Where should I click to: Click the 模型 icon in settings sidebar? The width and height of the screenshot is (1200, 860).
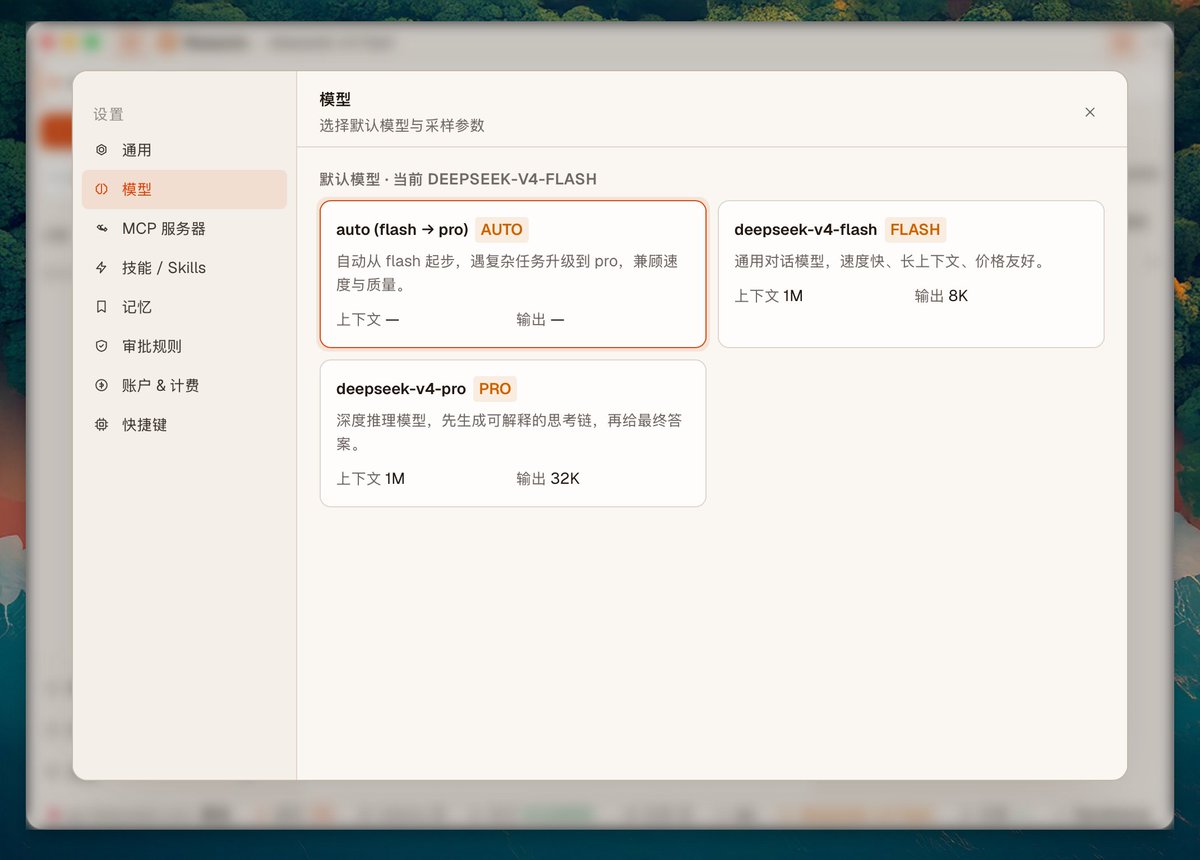pyautogui.click(x=101, y=189)
